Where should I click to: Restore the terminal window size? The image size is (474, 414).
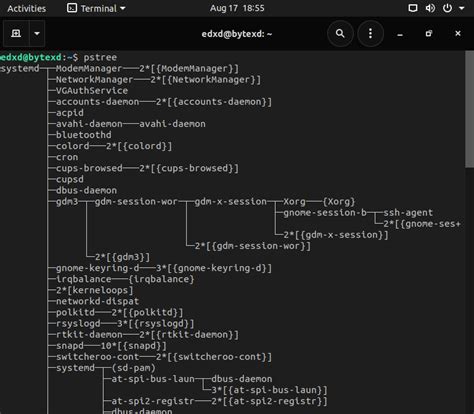[x=429, y=33]
